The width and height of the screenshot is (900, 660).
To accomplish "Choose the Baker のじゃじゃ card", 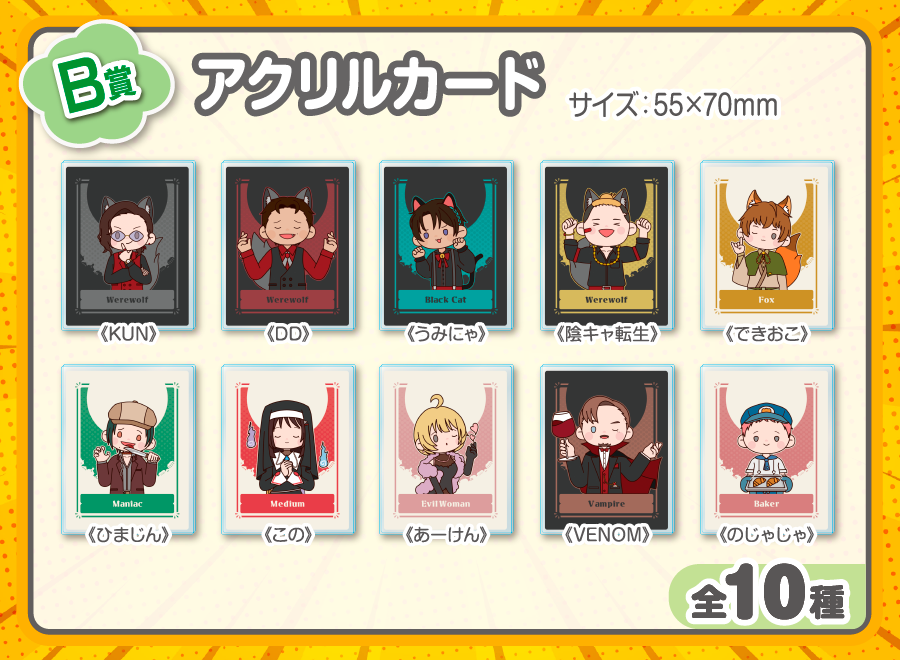I will click(767, 449).
